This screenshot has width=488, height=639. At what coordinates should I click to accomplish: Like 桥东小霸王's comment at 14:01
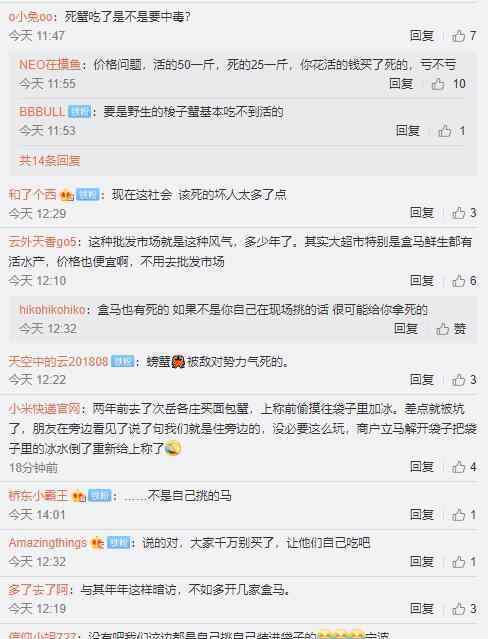[x=464, y=515]
